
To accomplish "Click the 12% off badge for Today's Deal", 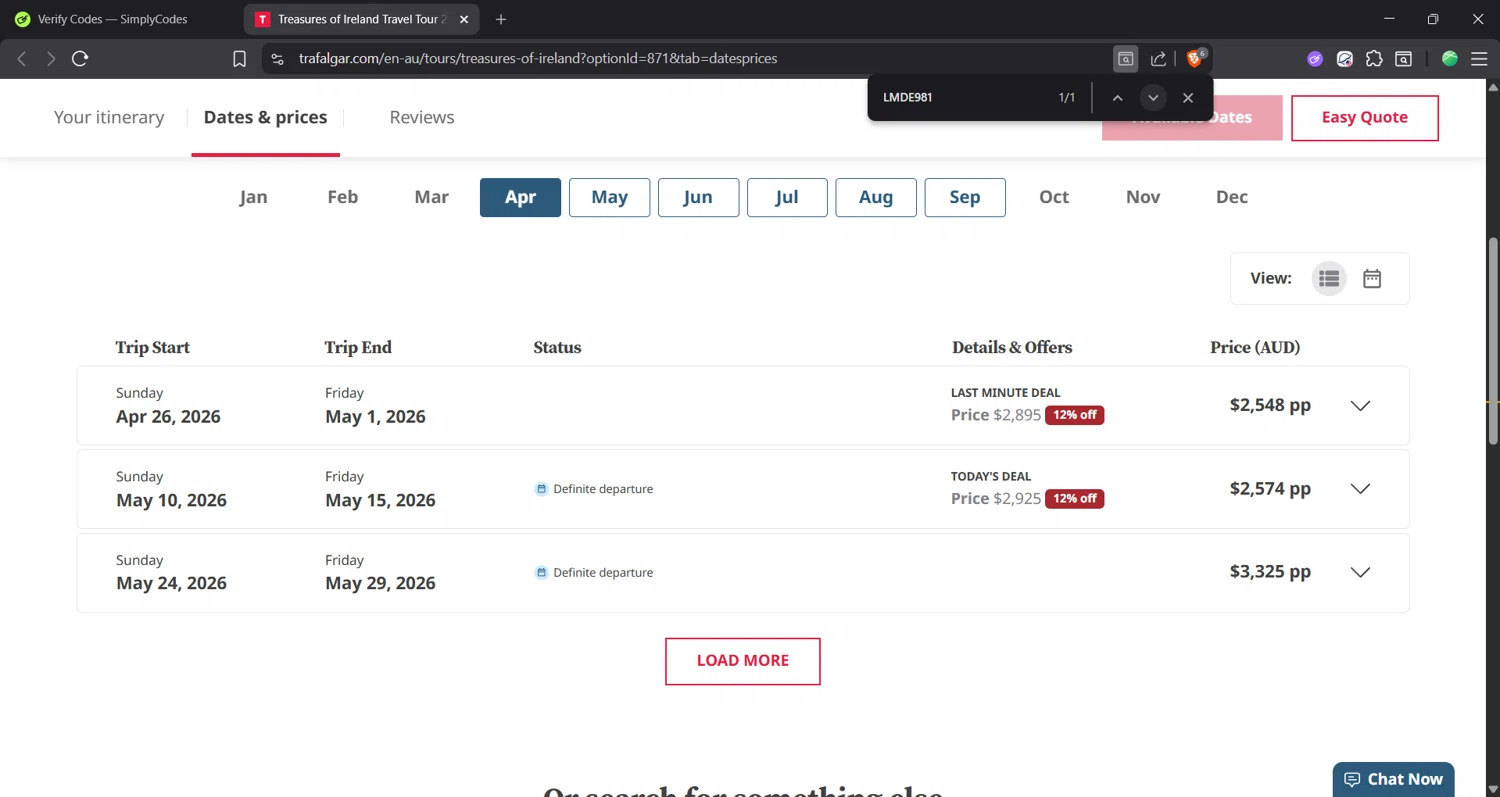I will 1074,498.
